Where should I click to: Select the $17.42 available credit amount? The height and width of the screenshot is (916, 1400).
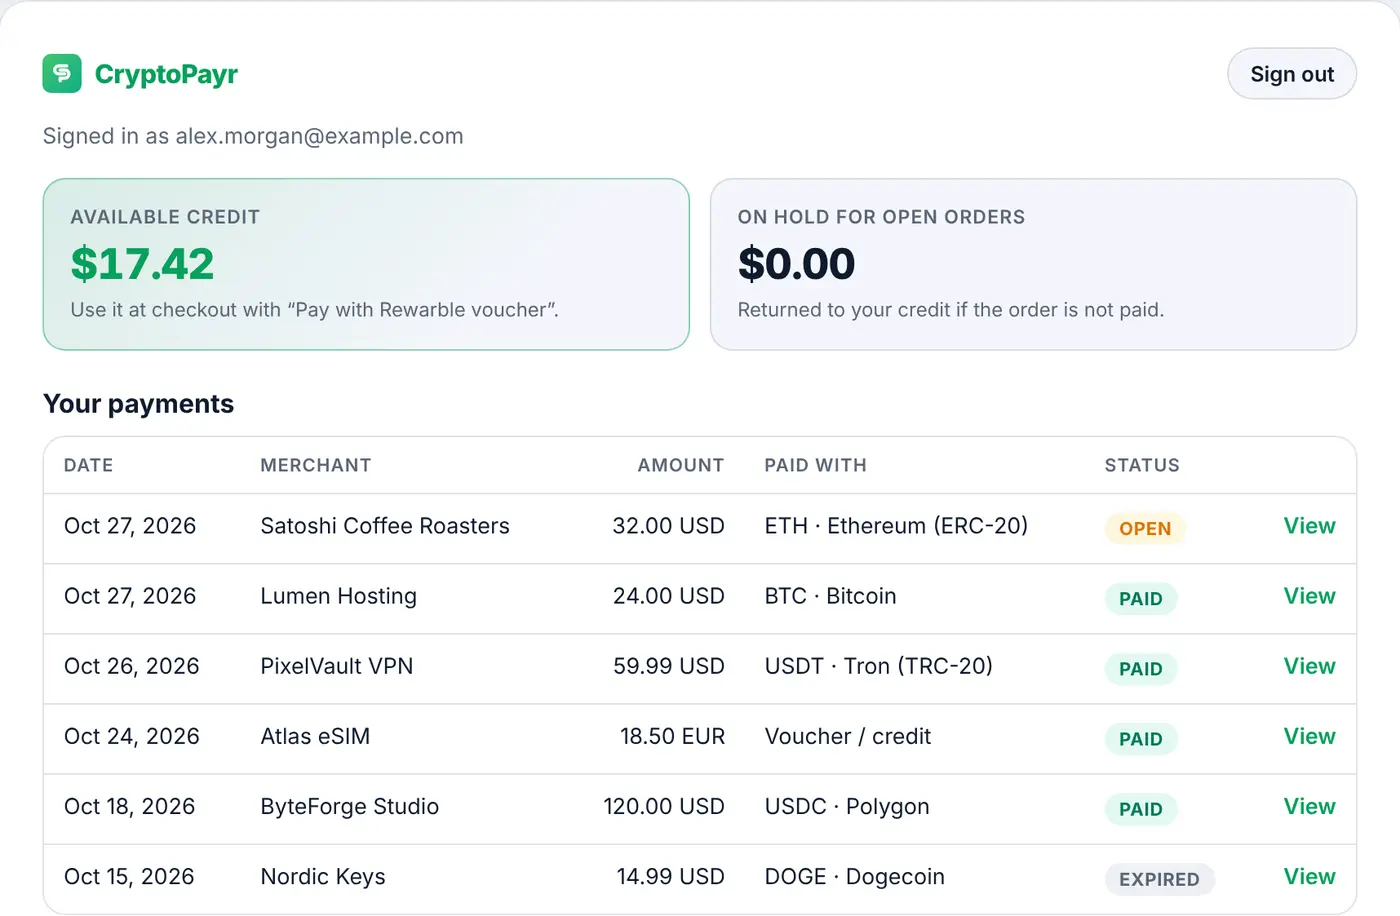click(142, 264)
